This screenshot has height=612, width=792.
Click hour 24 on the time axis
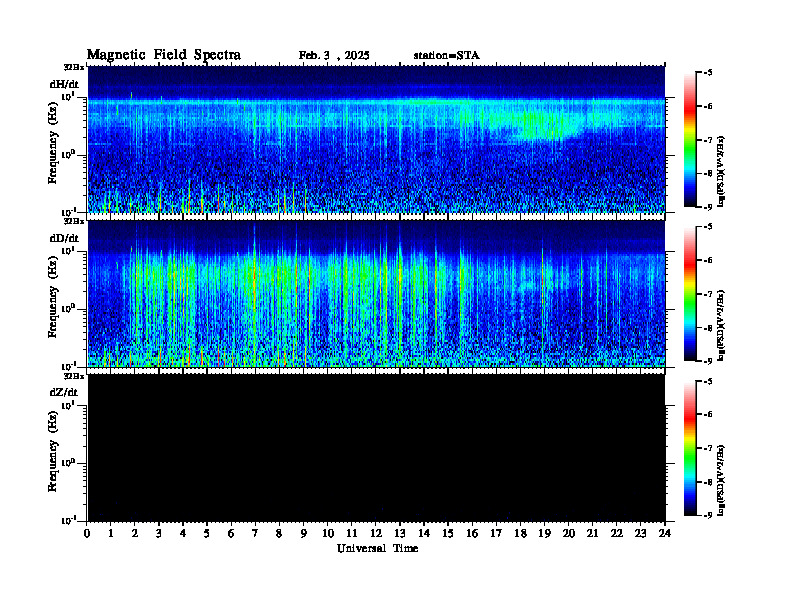coord(665,533)
